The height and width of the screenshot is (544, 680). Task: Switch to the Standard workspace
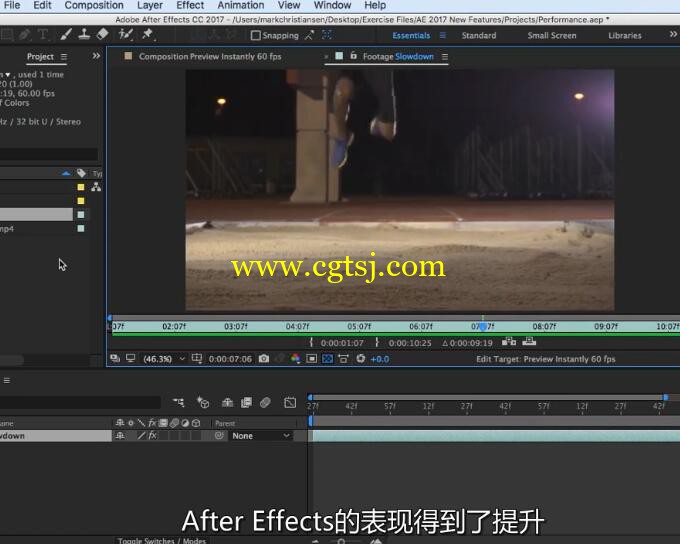pyautogui.click(x=479, y=36)
